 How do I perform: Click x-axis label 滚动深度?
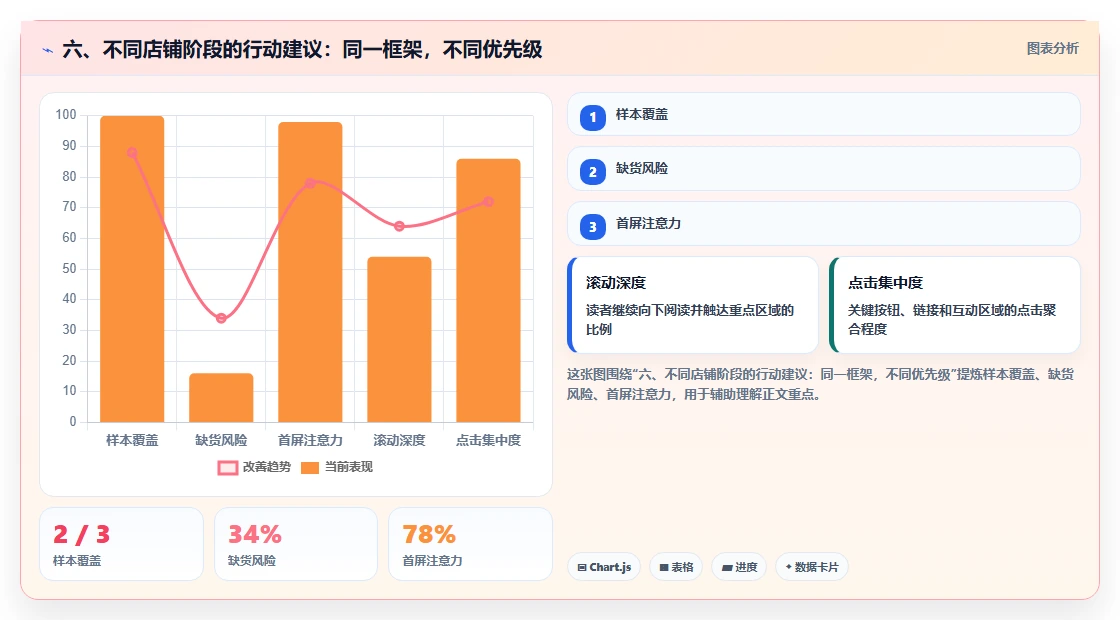point(399,441)
